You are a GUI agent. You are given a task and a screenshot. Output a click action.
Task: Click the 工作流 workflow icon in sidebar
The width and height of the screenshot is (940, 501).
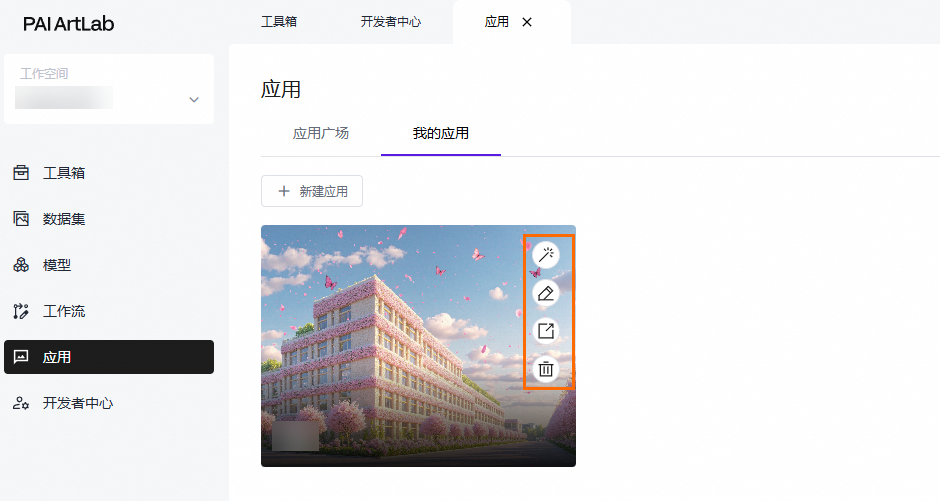(21, 311)
